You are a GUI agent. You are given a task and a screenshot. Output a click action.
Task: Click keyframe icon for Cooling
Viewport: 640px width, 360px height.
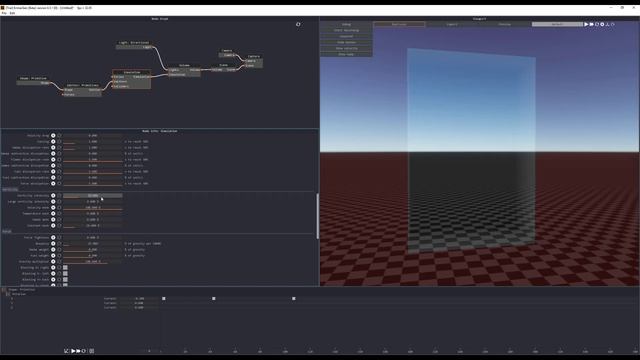point(53,142)
